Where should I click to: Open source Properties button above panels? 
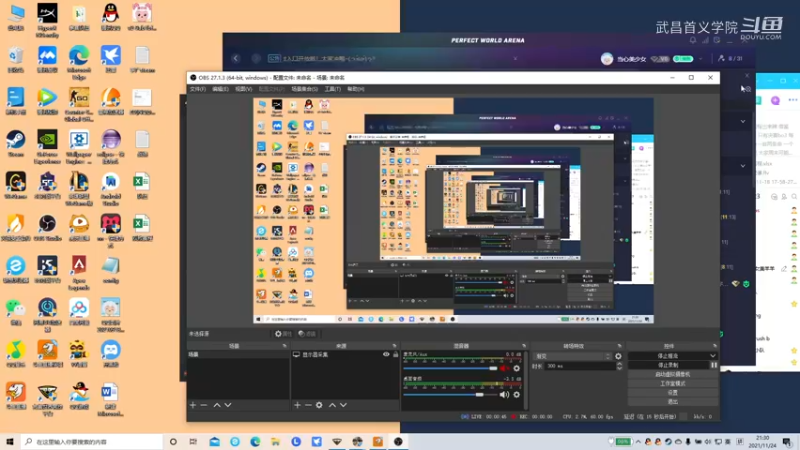click(283, 334)
